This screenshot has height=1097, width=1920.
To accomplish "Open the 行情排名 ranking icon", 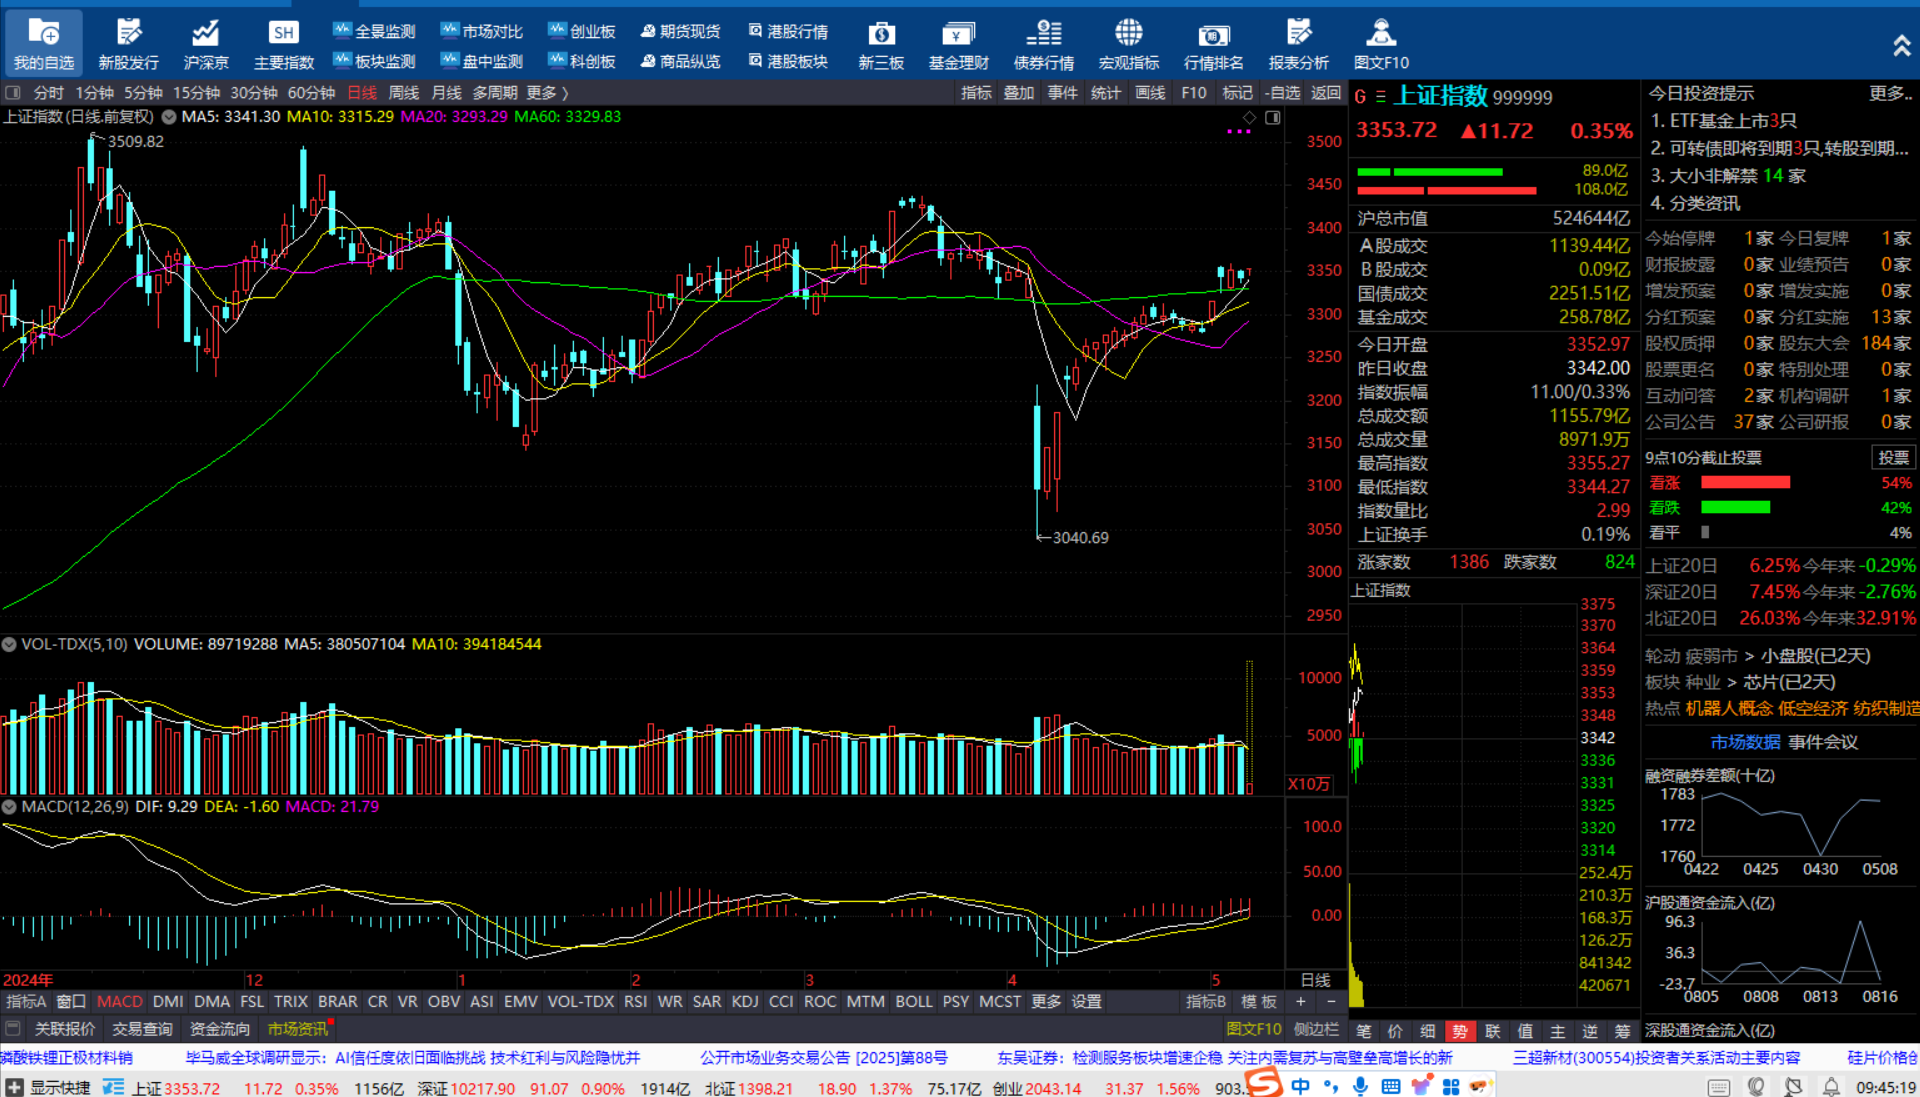I will click(x=1214, y=44).
